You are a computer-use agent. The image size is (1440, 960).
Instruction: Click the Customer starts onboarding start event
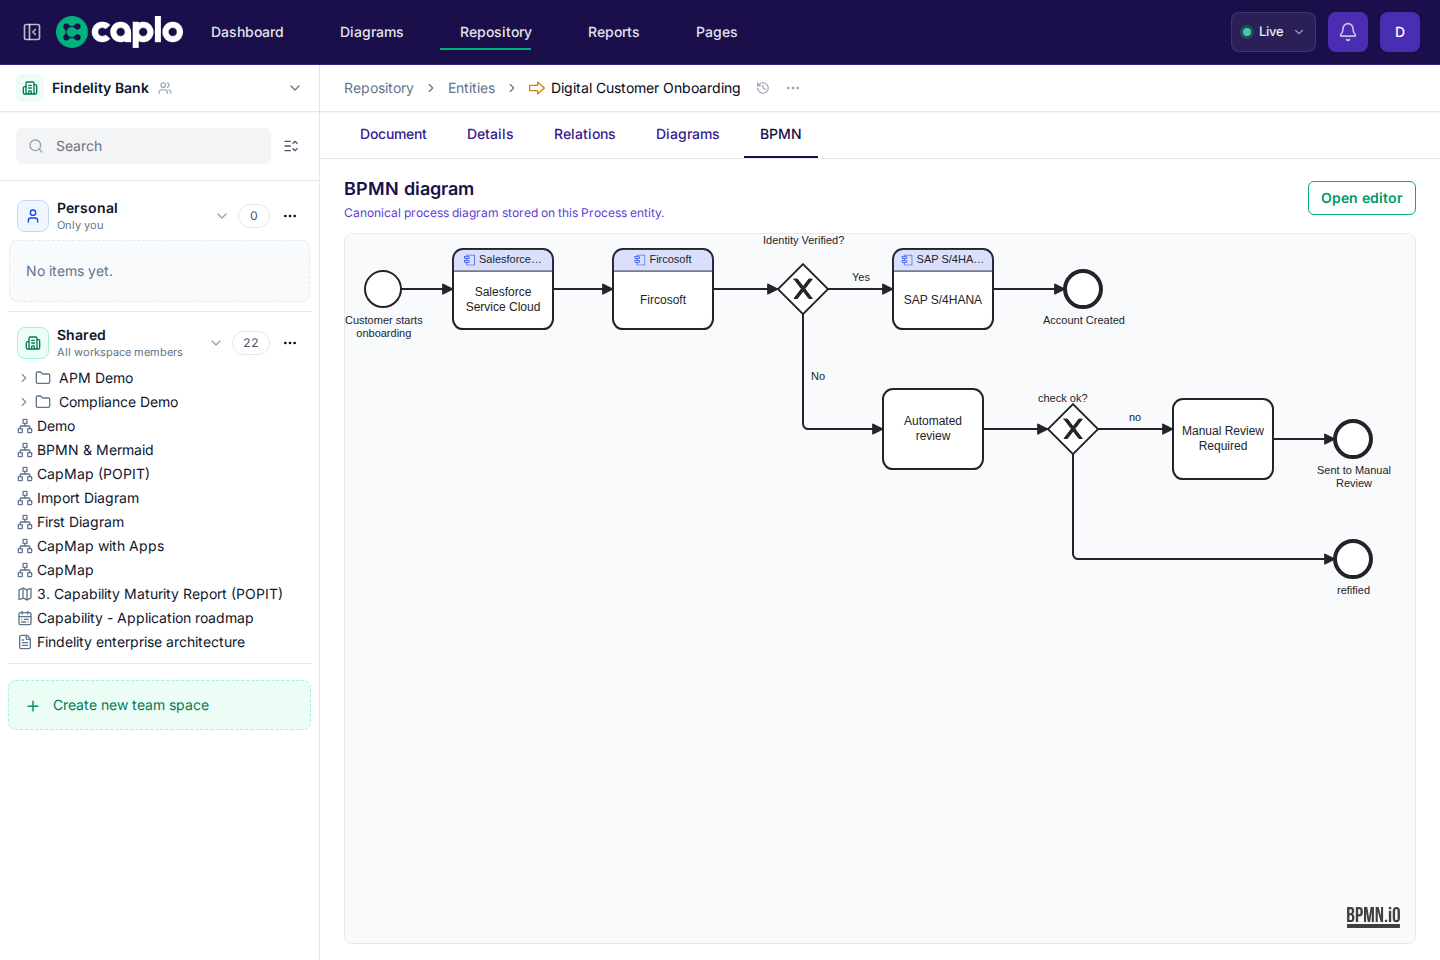pyautogui.click(x=383, y=289)
